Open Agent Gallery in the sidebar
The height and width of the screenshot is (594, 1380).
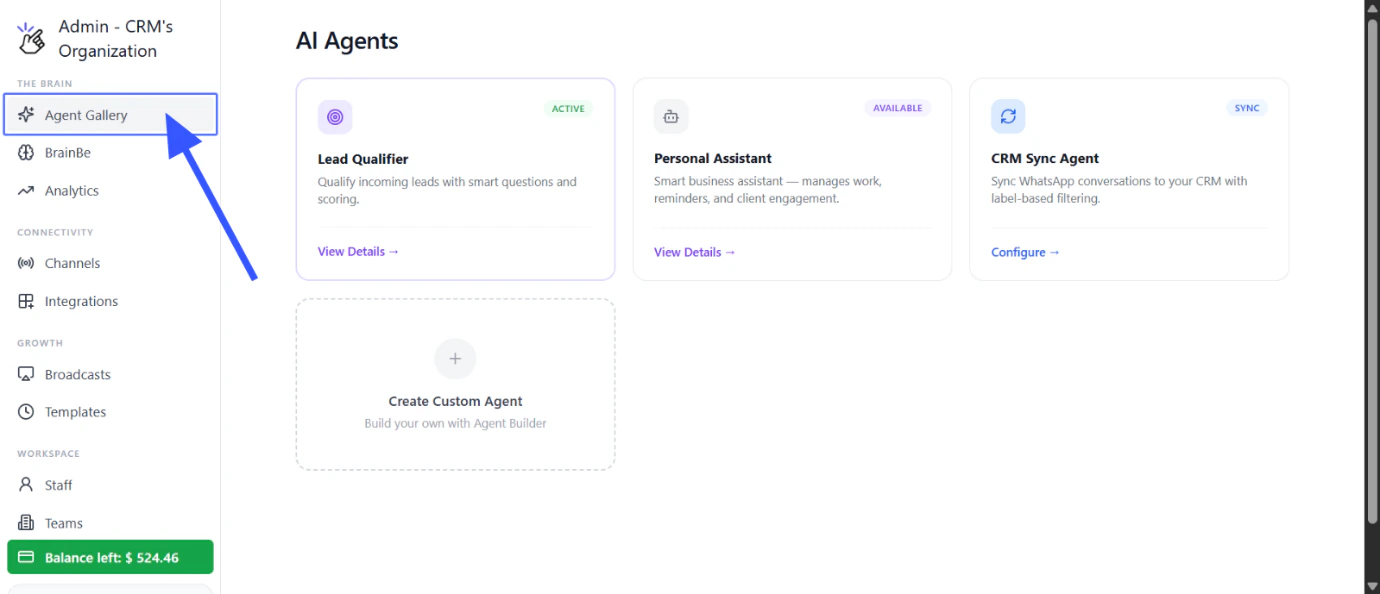tap(110, 115)
